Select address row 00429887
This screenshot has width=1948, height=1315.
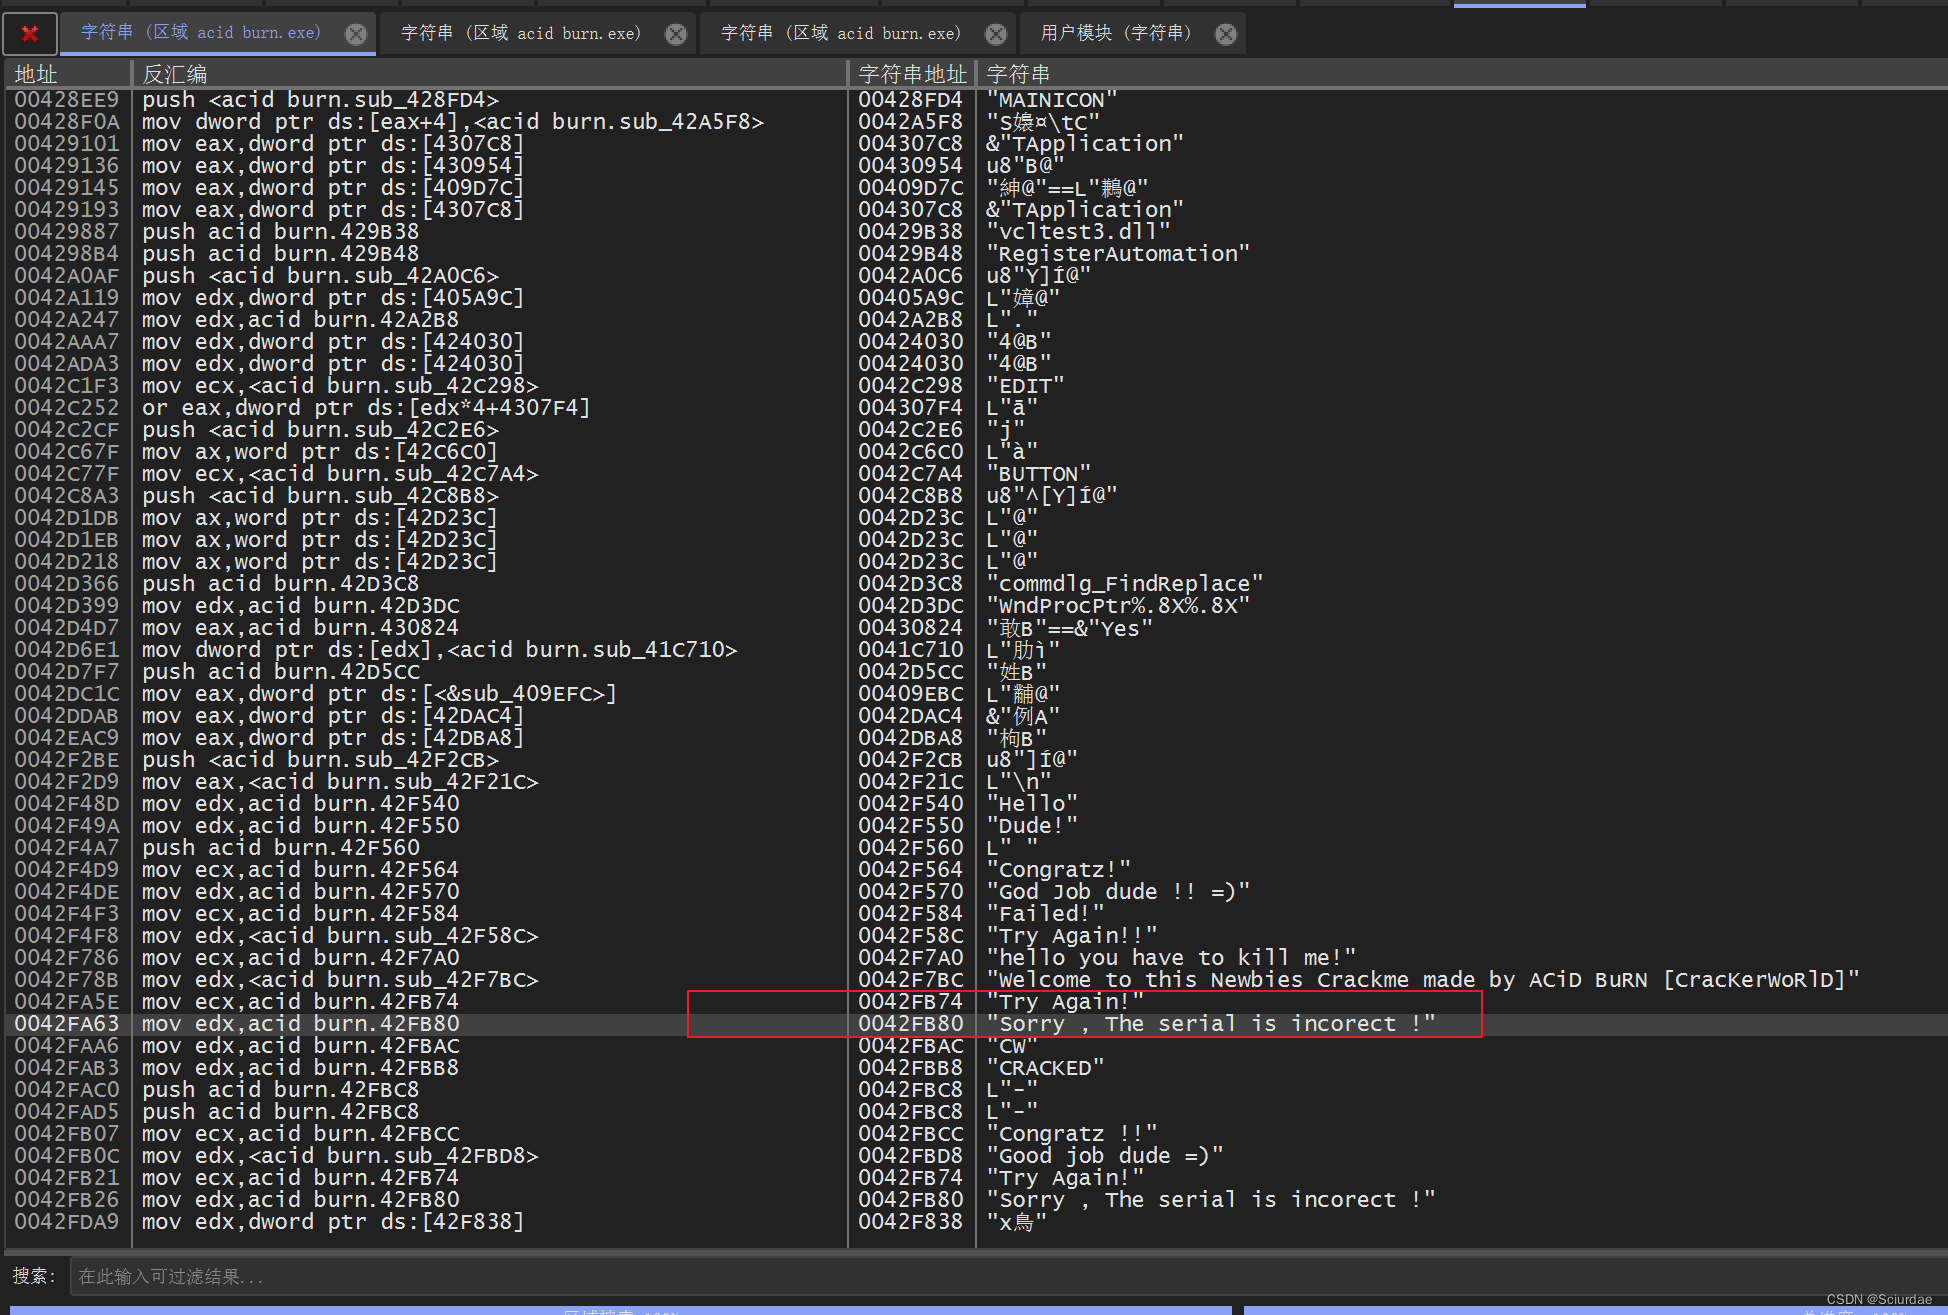[x=66, y=232]
